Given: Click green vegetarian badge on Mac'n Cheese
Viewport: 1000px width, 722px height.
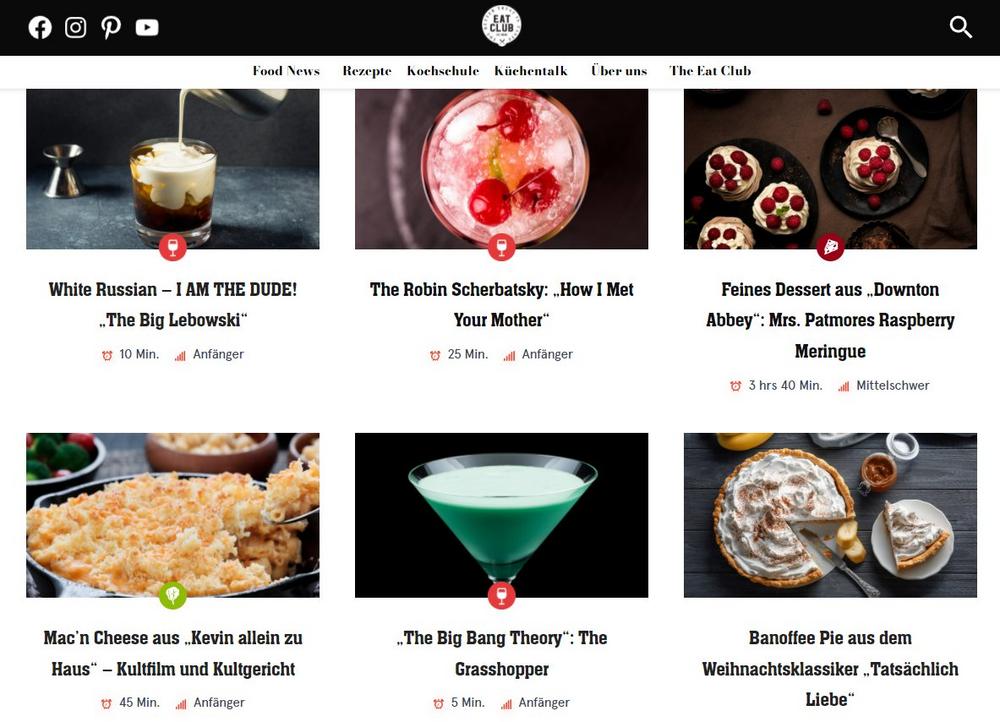Looking at the screenshot, I should (173, 596).
